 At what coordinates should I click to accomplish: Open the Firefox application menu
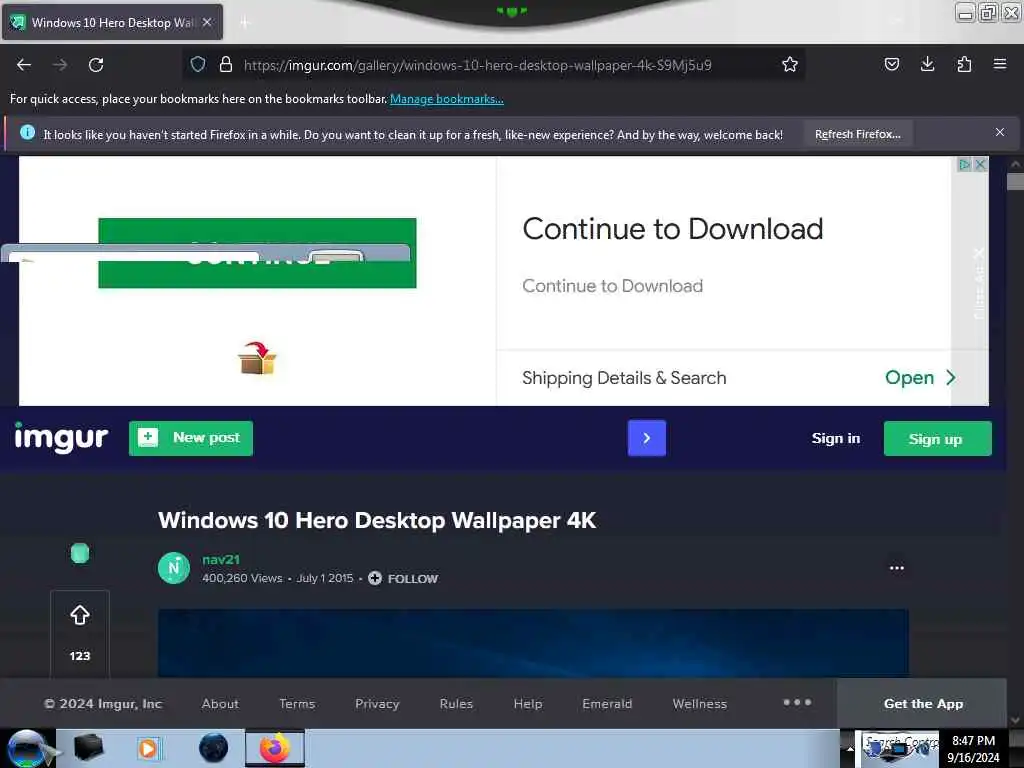click(1000, 64)
